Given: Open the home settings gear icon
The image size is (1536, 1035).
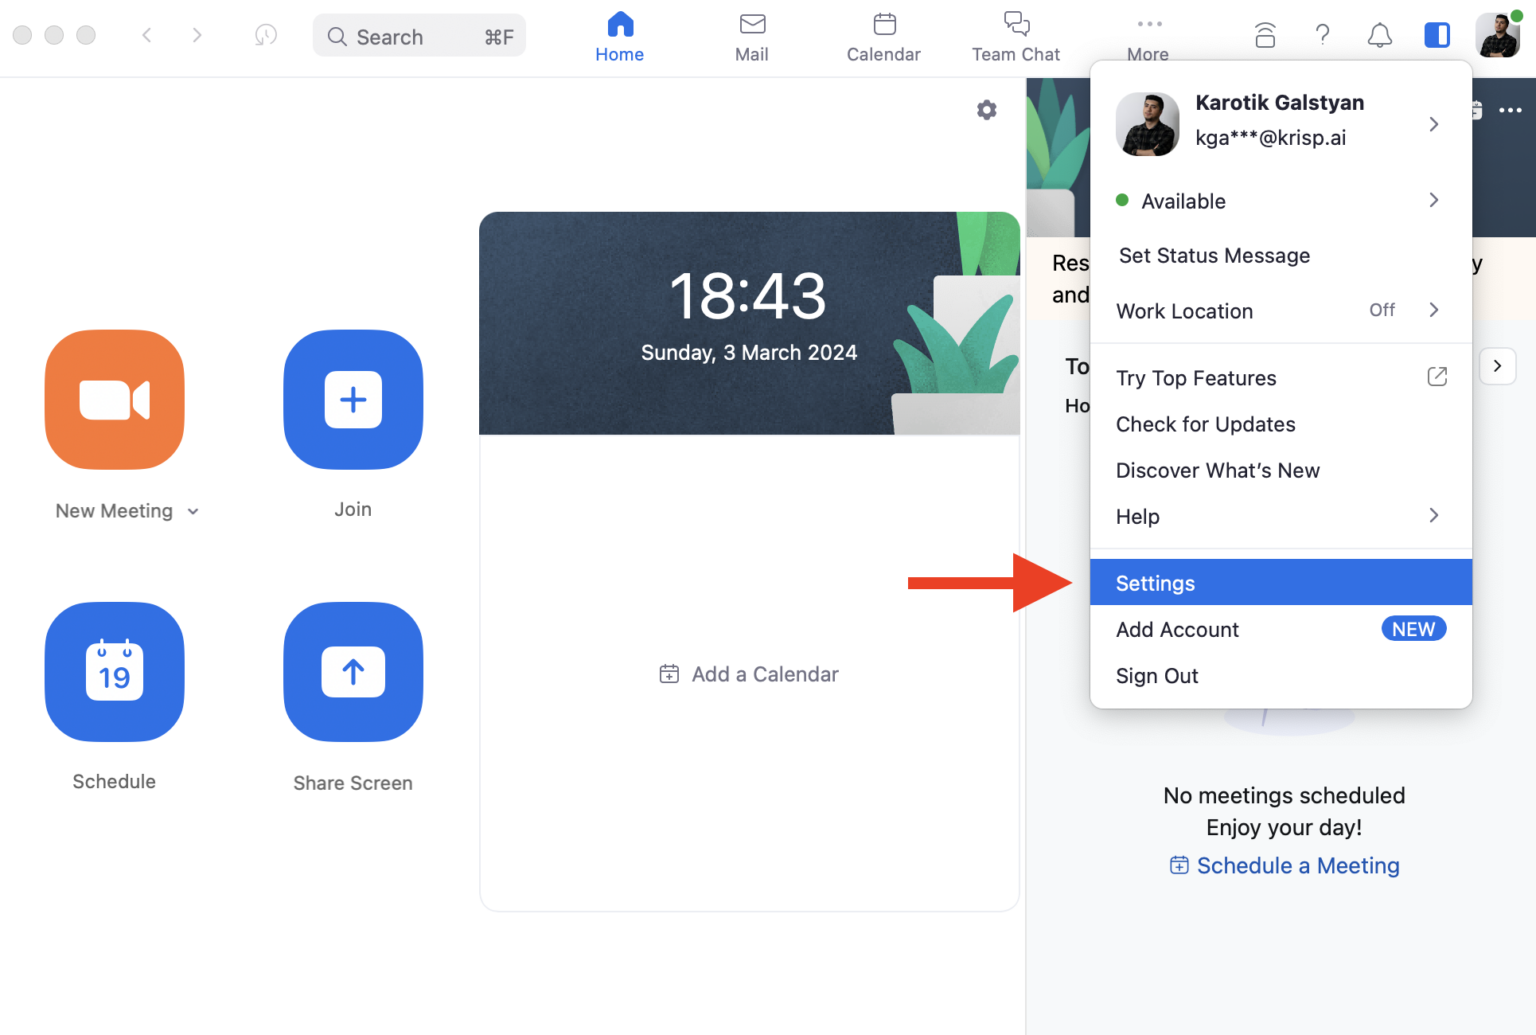Looking at the screenshot, I should point(986,110).
